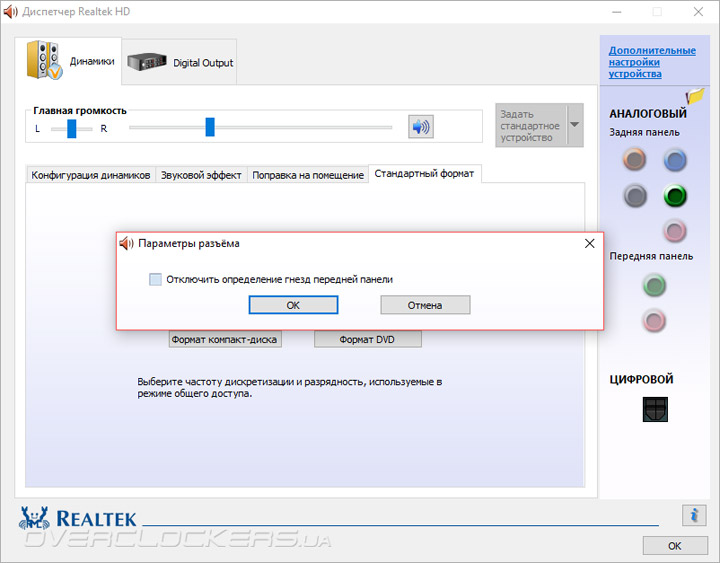Select the active green rear panel jack
The height and width of the screenshot is (563, 720).
point(675,196)
